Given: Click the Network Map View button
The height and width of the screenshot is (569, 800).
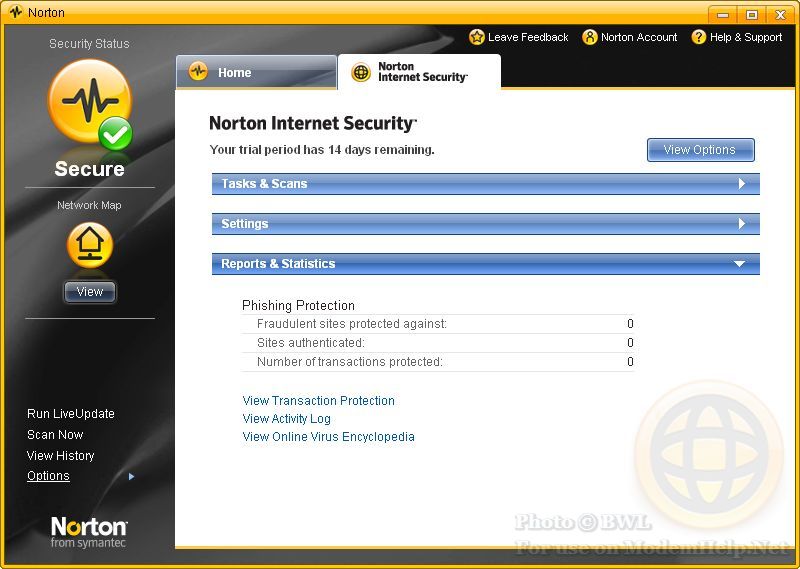Looking at the screenshot, I should [90, 292].
